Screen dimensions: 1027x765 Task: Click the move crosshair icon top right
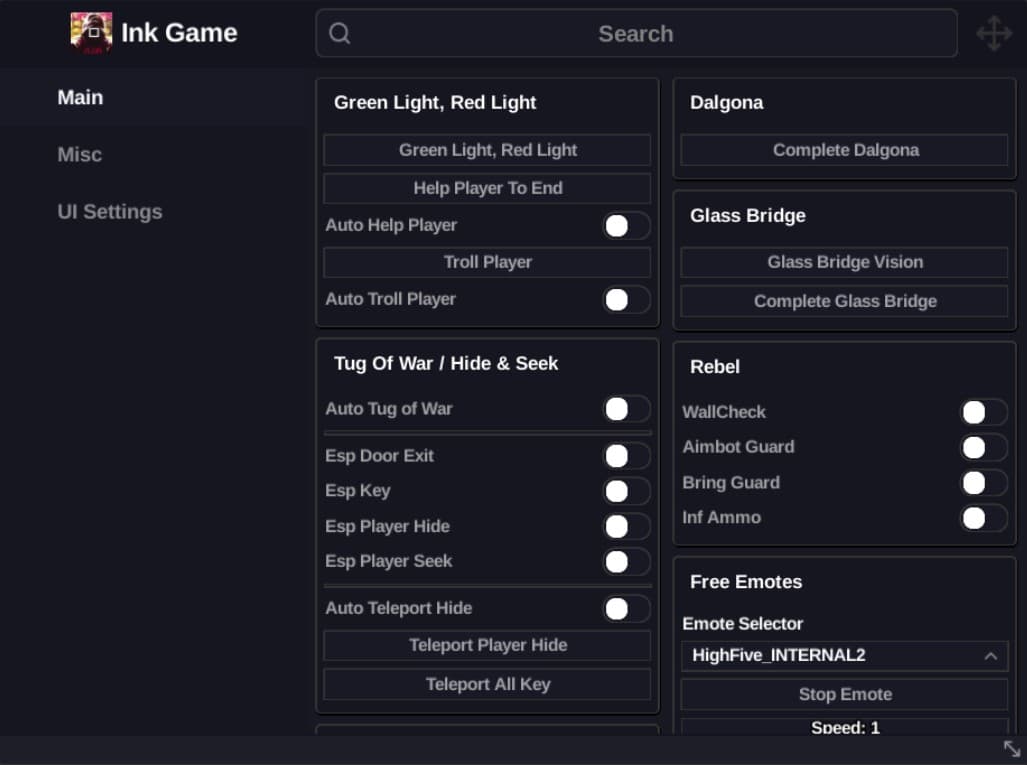[994, 33]
